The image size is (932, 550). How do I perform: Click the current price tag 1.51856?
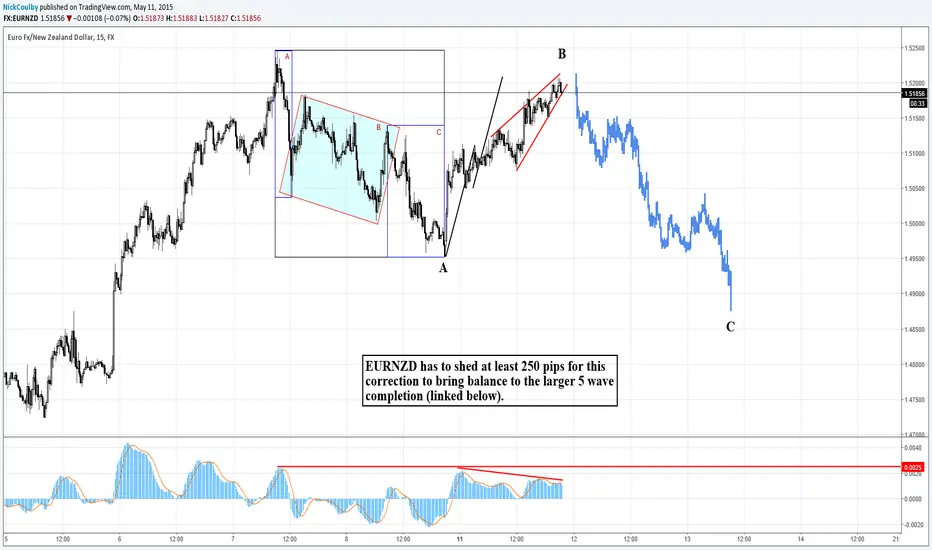coord(914,93)
